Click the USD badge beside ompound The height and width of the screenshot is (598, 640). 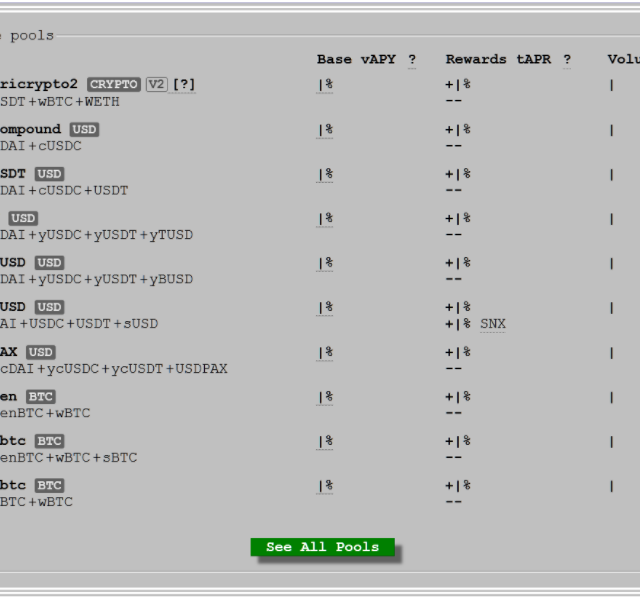pos(84,129)
